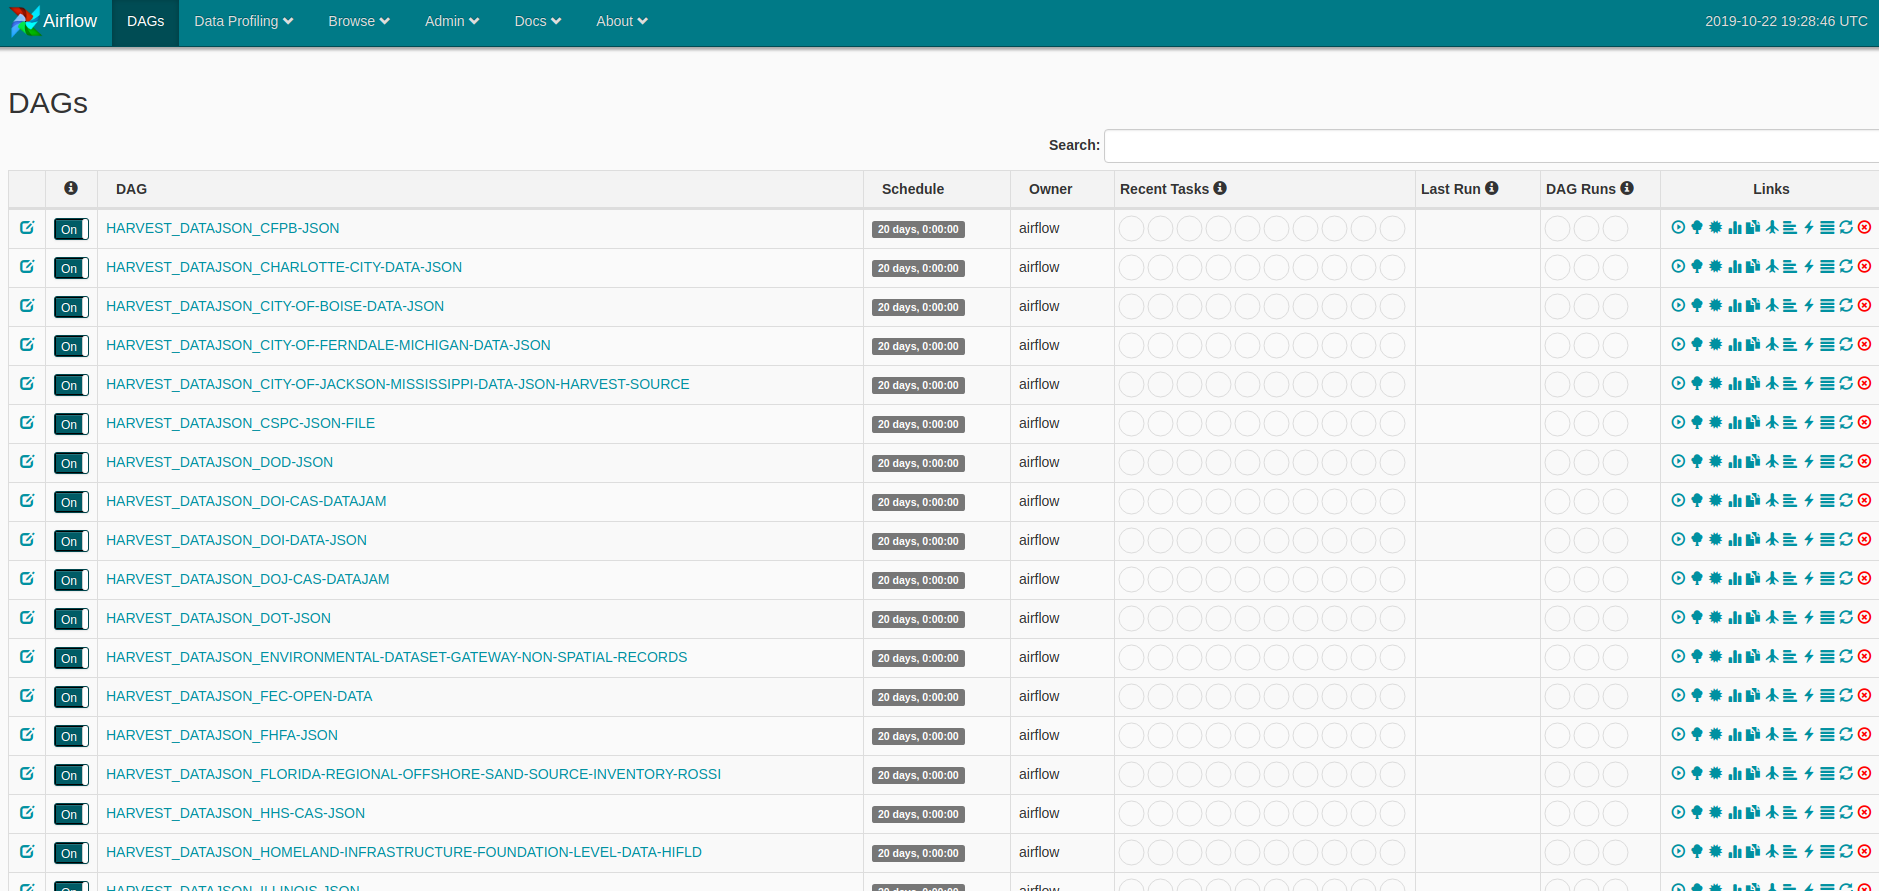This screenshot has width=1879, height=891.
Task: Open Task Duration chart for FLORIDA-REGIONAL-OFFSHORE DAG
Action: click(1735, 774)
